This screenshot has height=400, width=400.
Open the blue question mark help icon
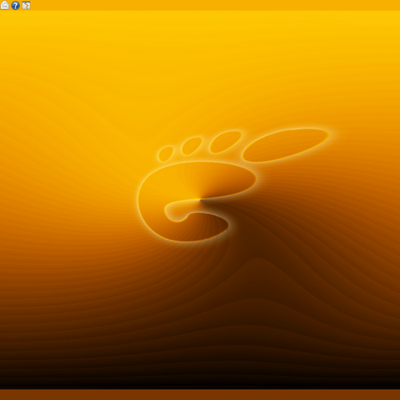[x=15, y=5]
